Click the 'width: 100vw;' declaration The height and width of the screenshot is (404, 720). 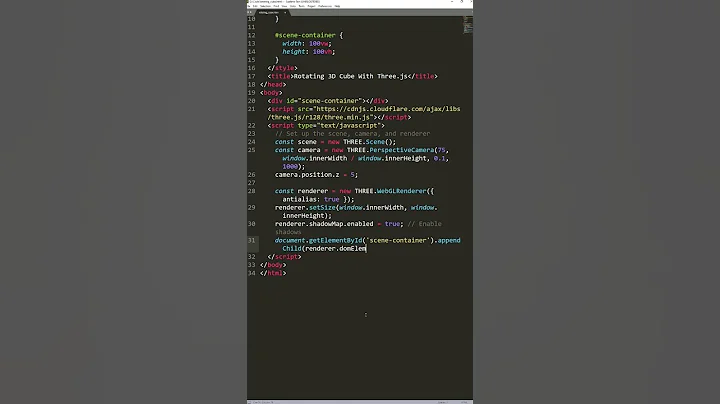coord(307,44)
